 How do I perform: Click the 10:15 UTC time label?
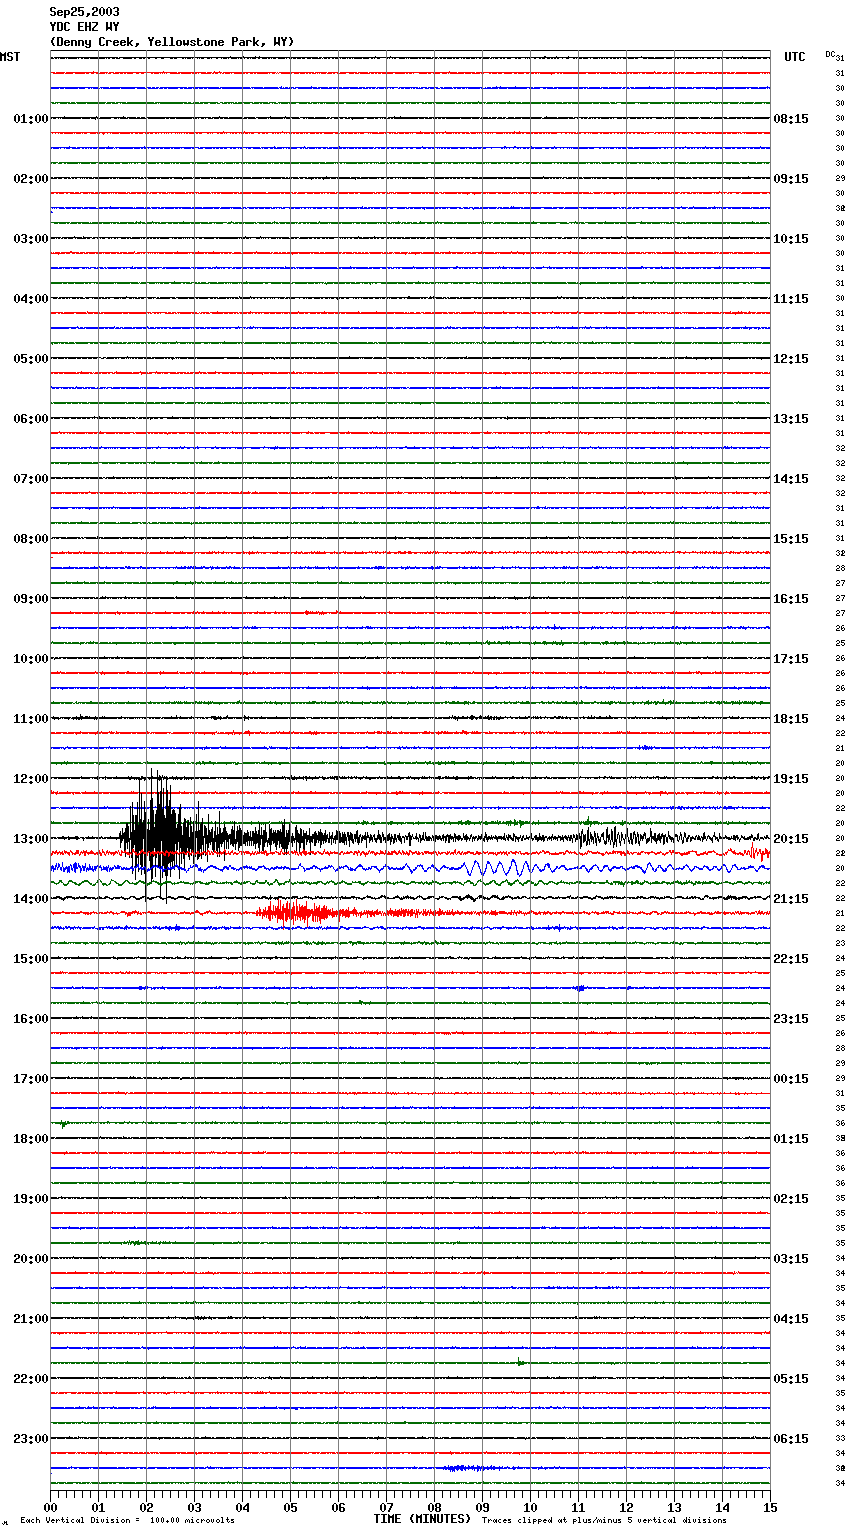(x=791, y=239)
